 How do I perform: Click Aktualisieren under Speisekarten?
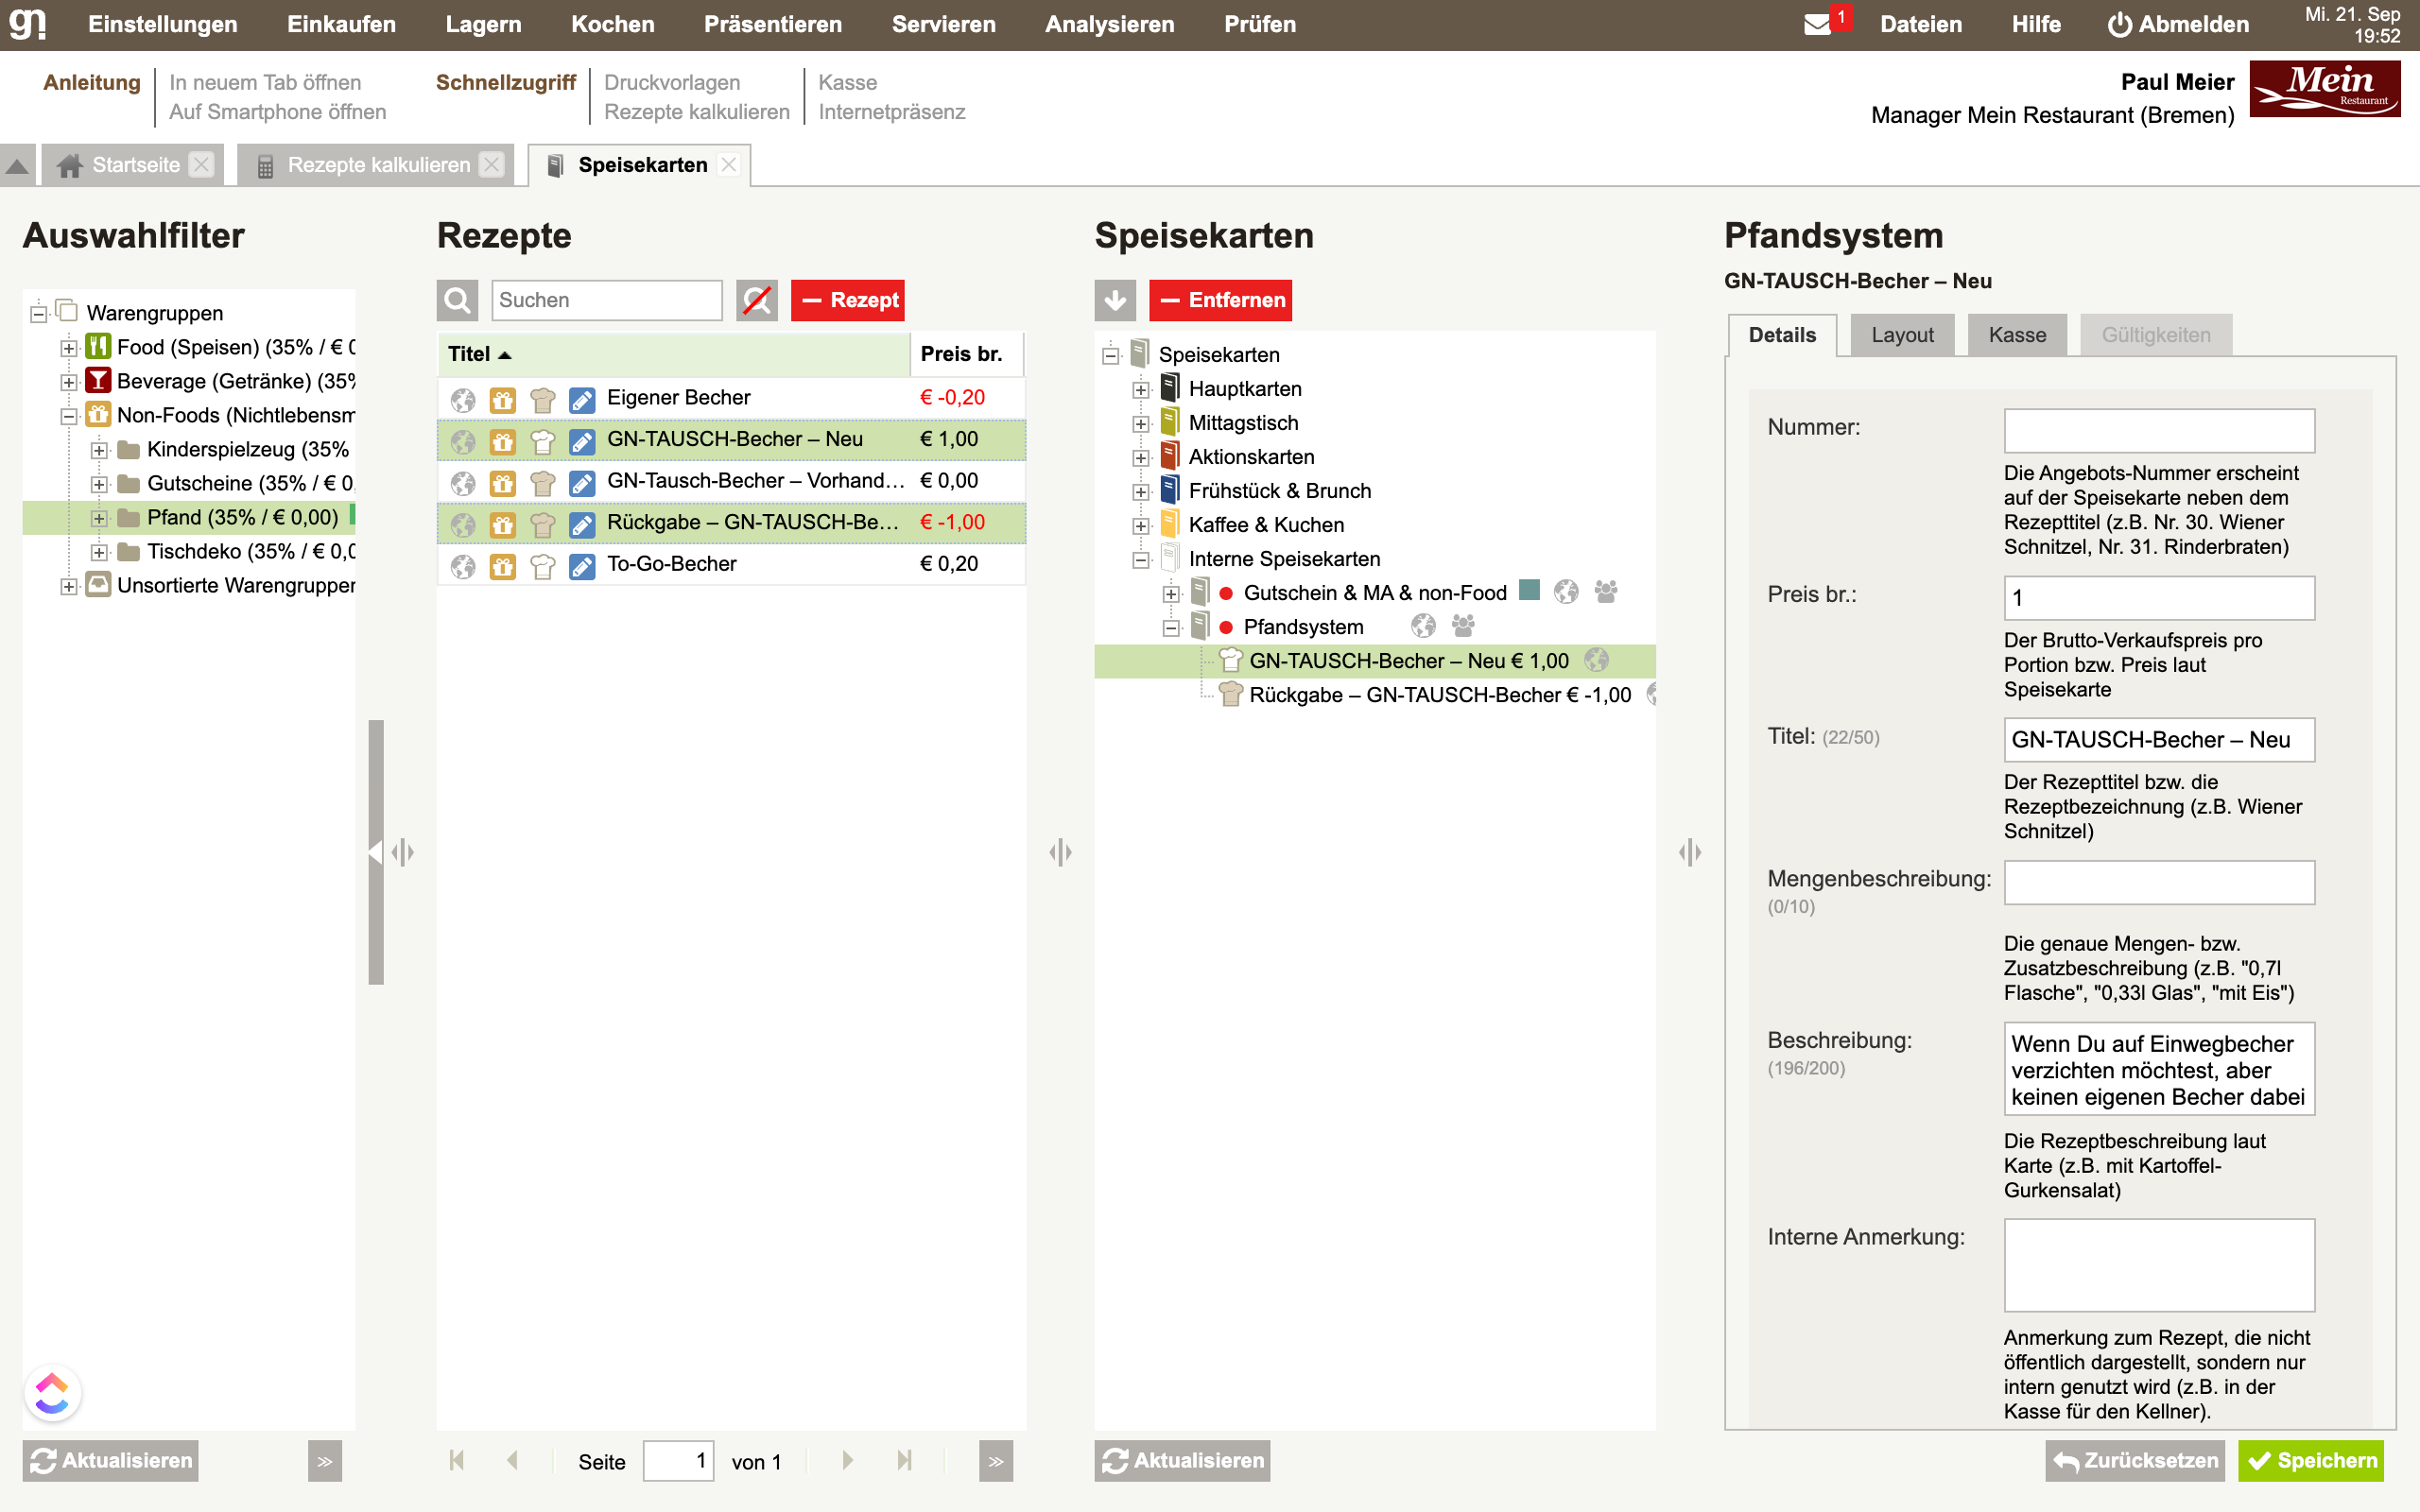(1182, 1461)
